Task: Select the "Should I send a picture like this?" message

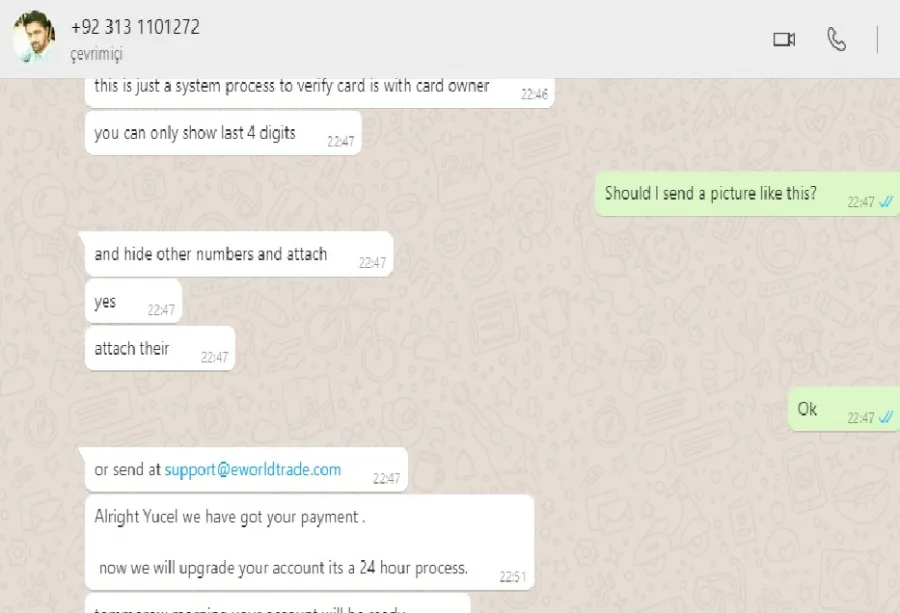Action: pos(747,194)
